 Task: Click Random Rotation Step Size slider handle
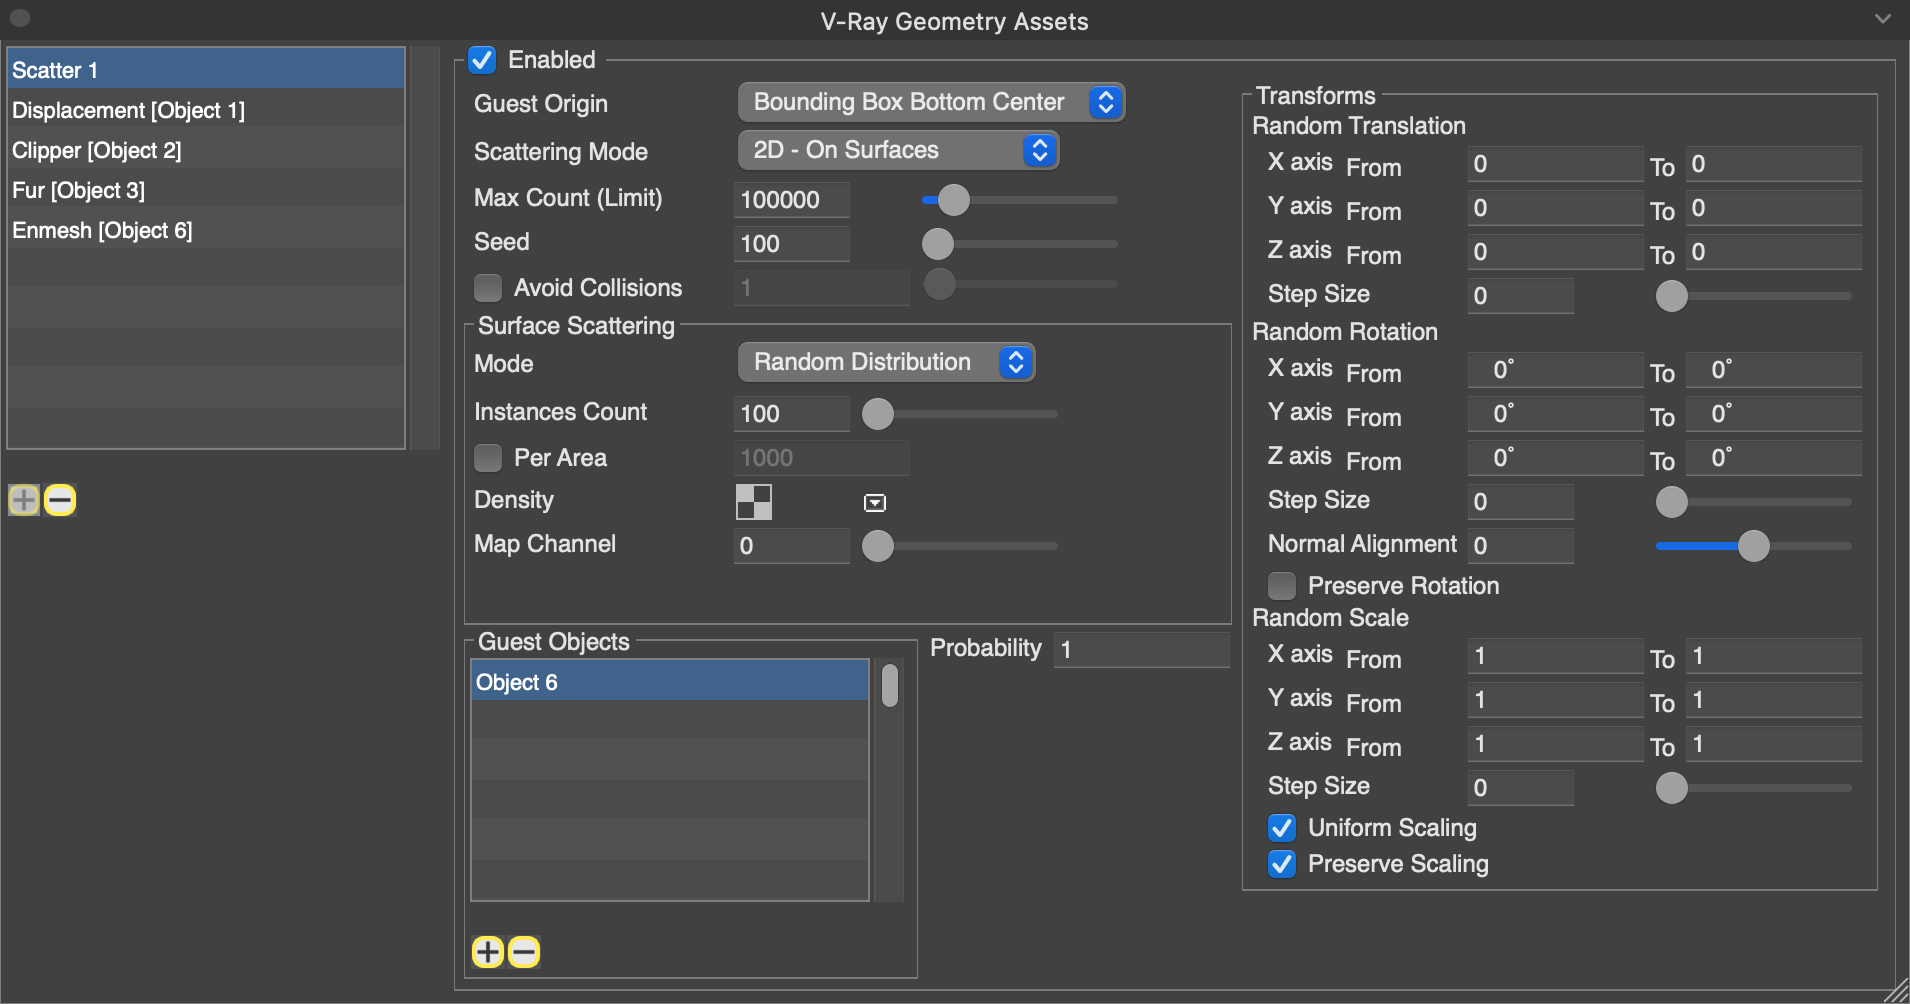pyautogui.click(x=1672, y=502)
